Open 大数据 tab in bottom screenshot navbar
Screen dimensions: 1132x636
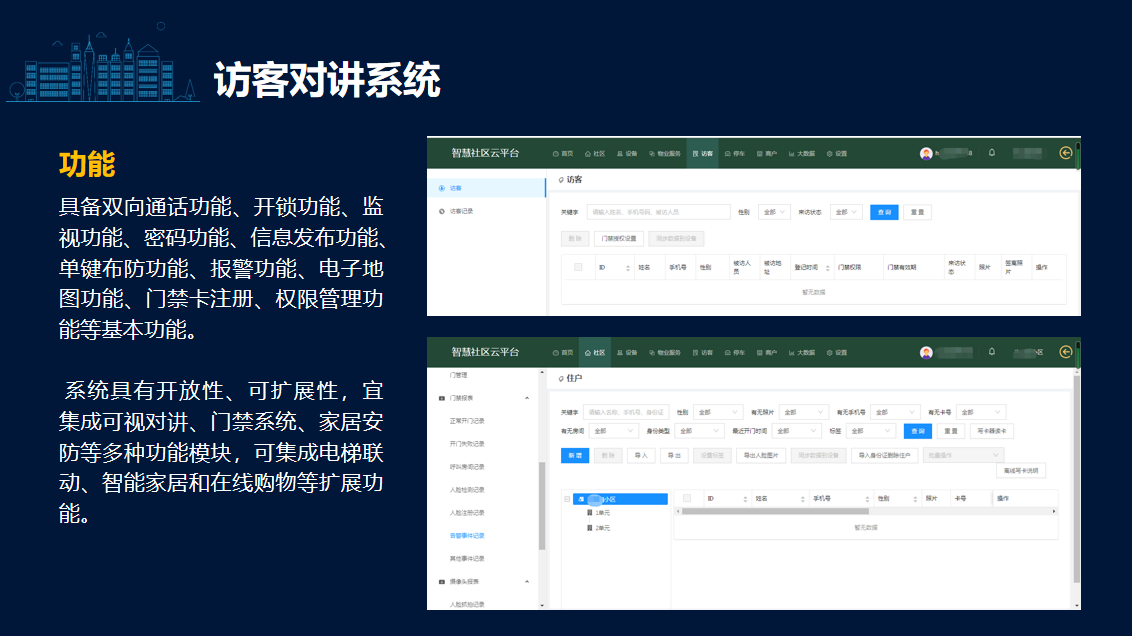click(x=802, y=353)
